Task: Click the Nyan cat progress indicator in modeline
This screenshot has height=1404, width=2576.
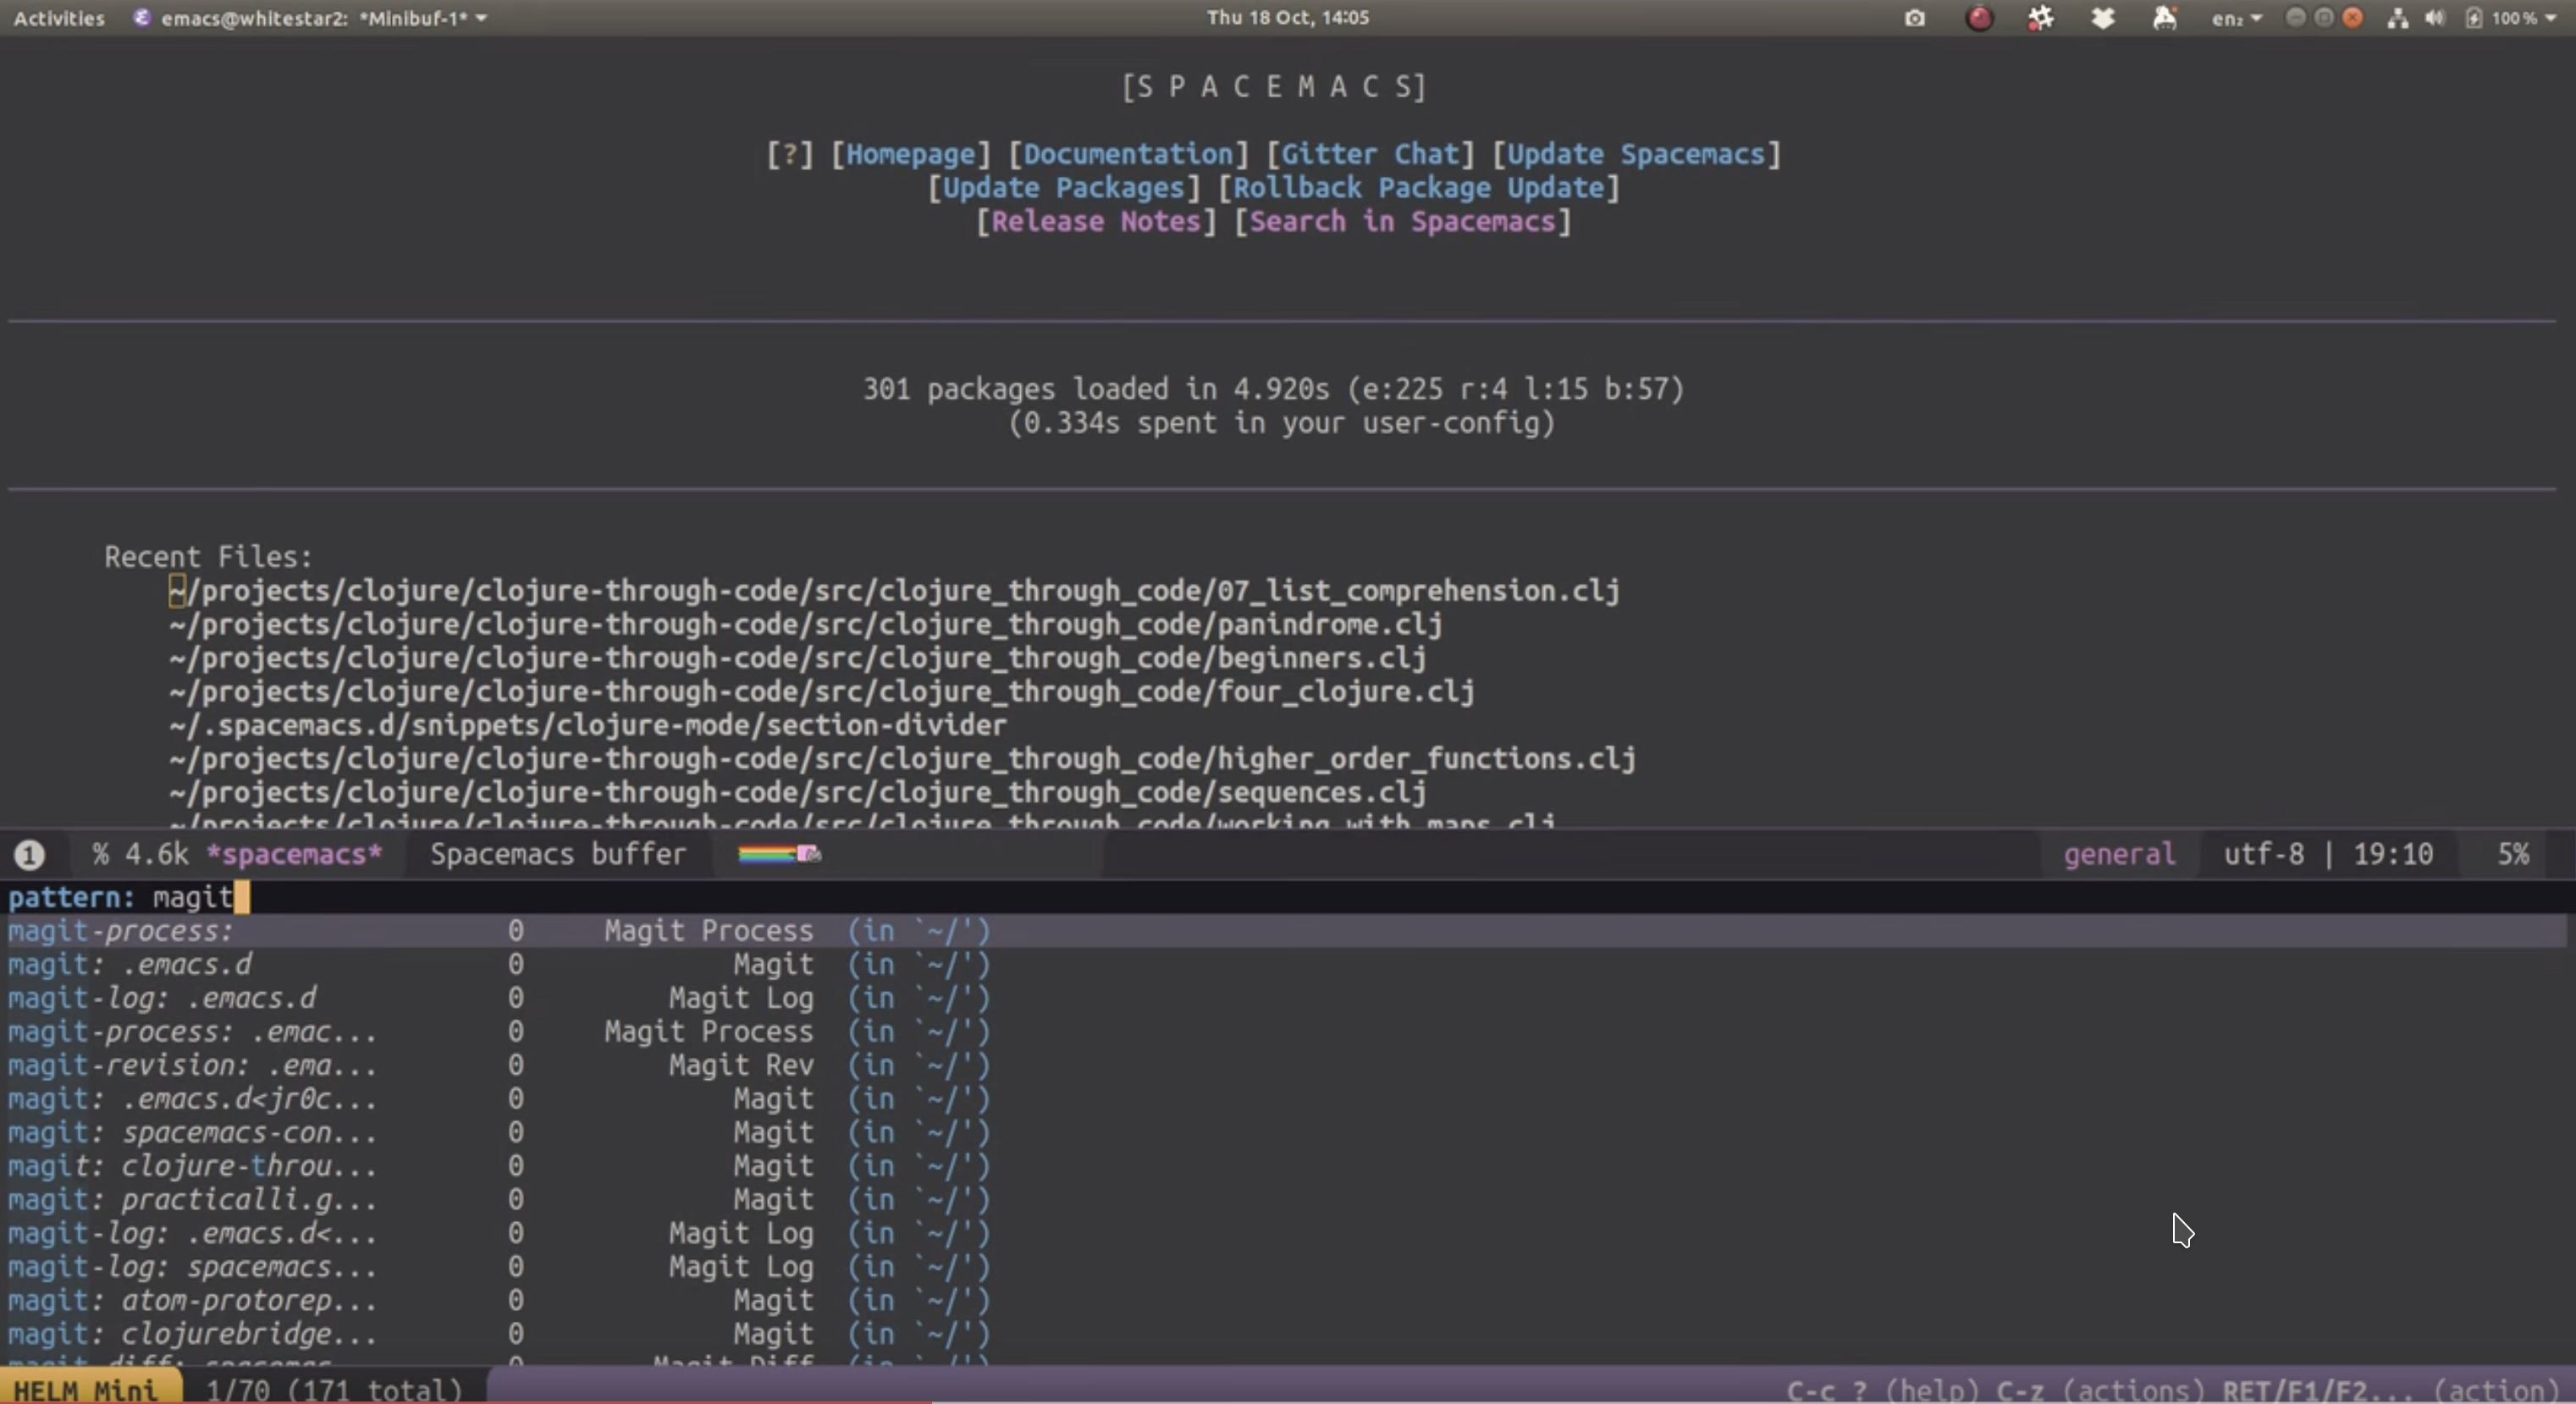Action: pos(779,854)
